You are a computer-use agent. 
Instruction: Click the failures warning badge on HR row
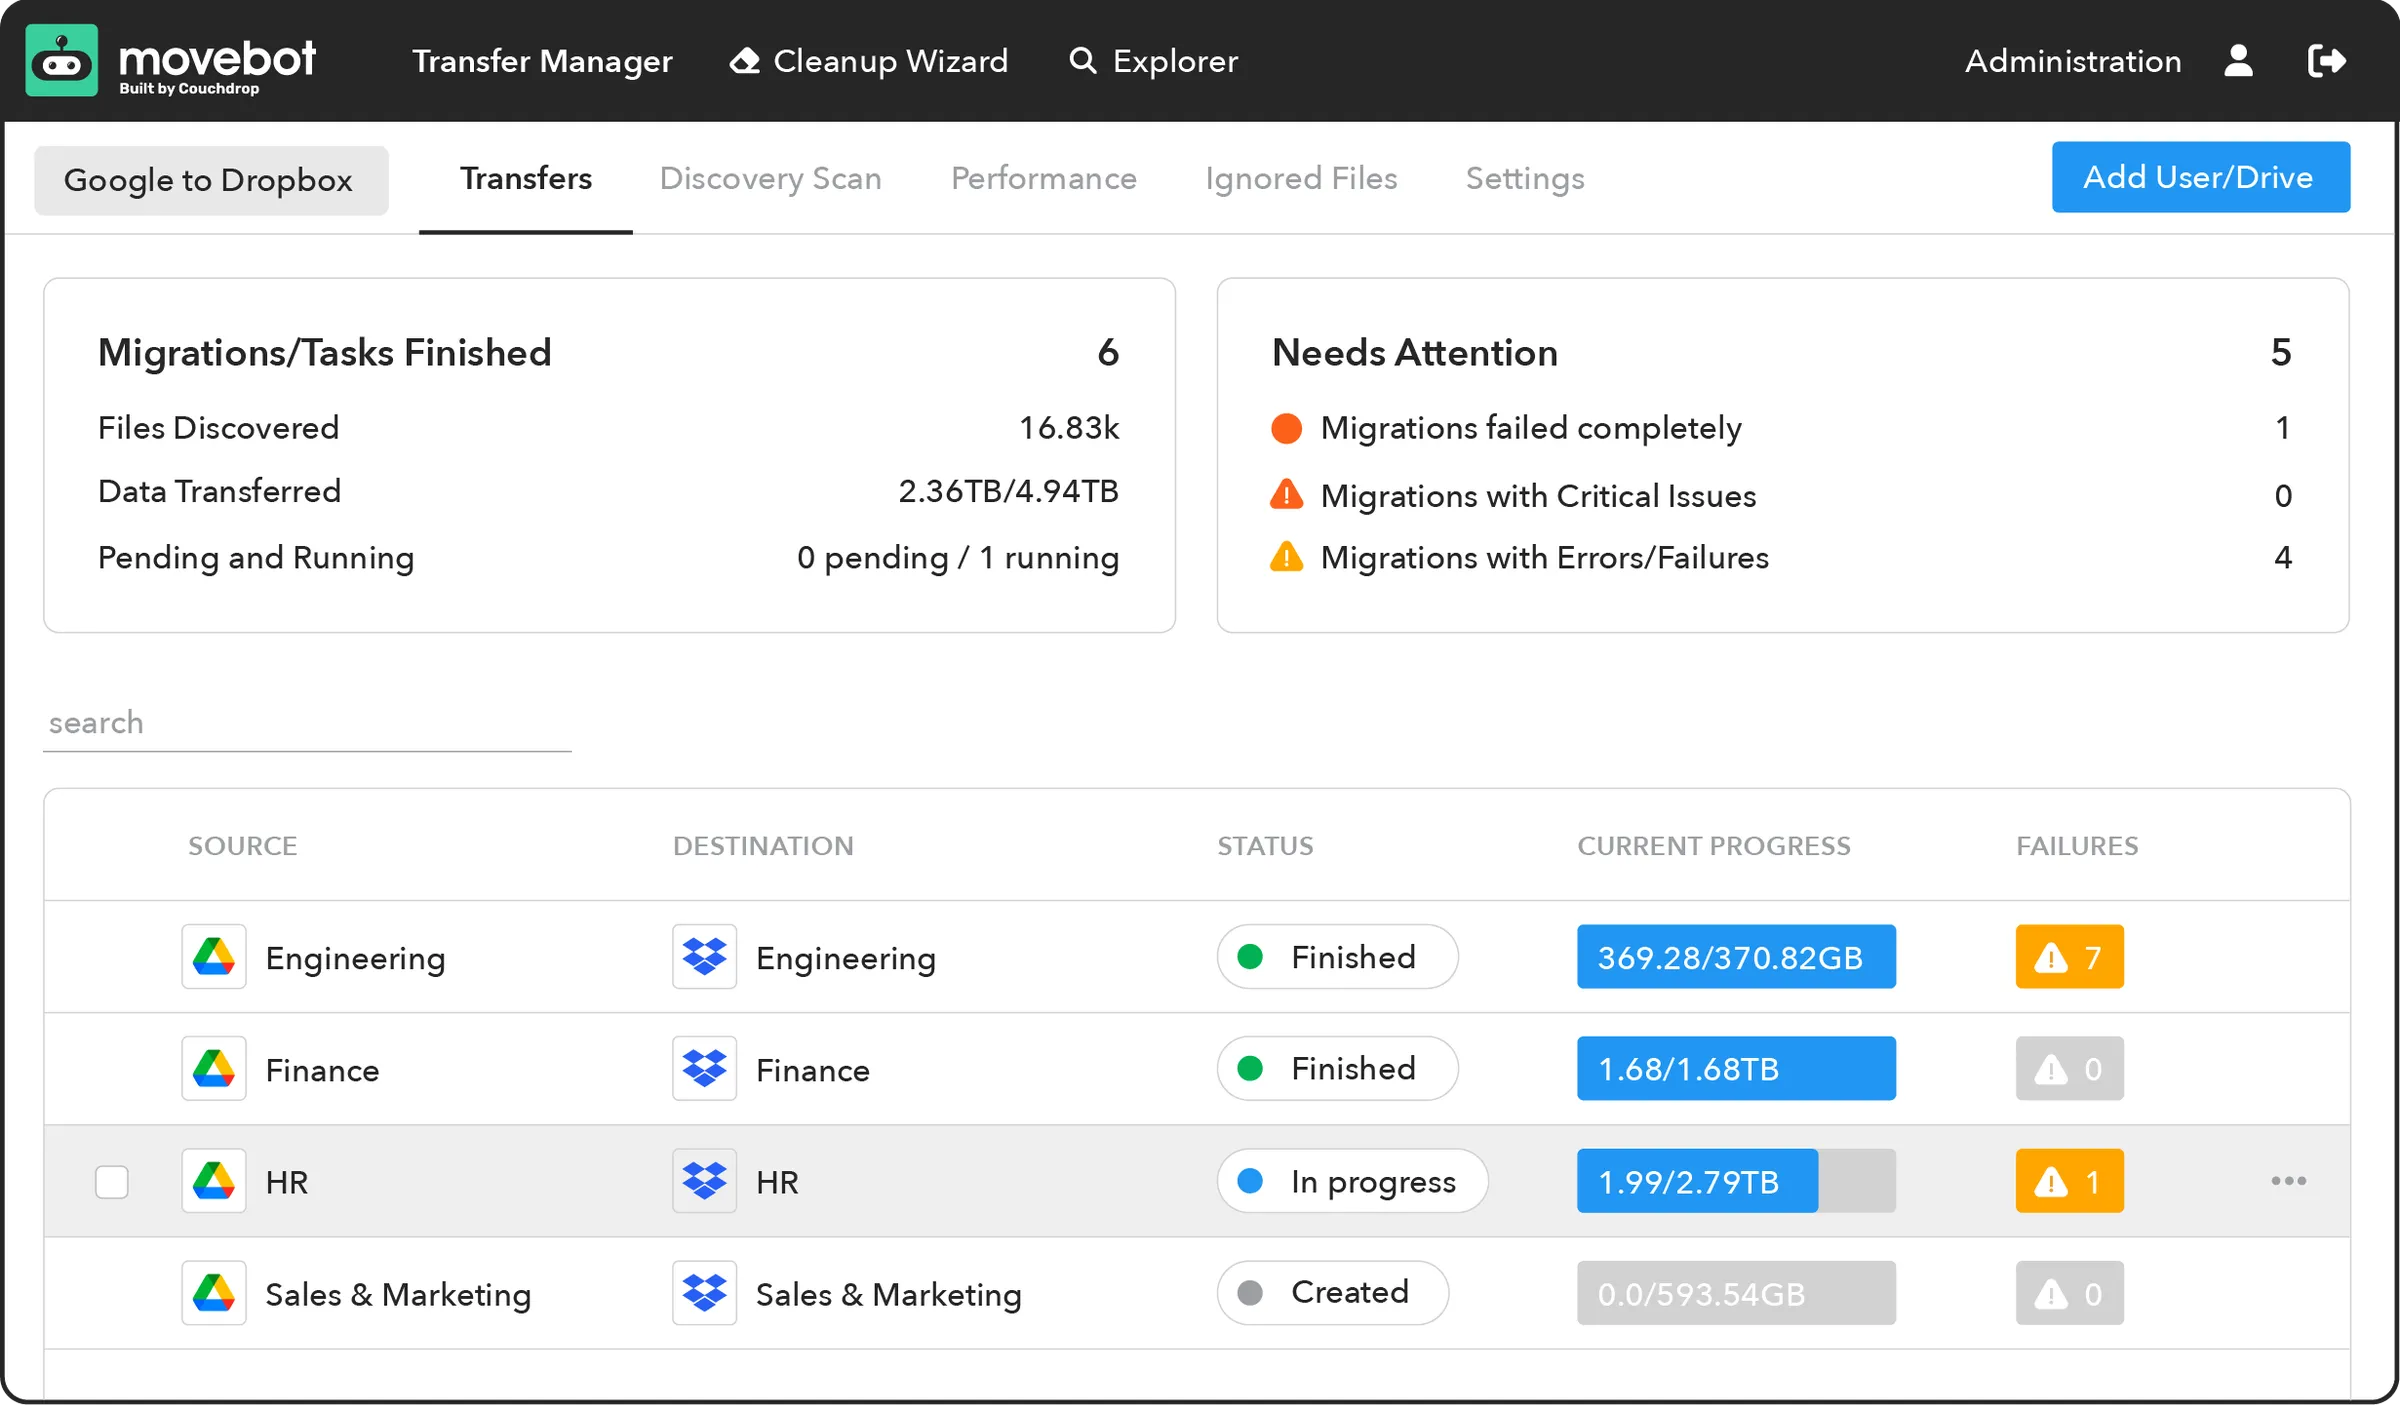[2069, 1181]
